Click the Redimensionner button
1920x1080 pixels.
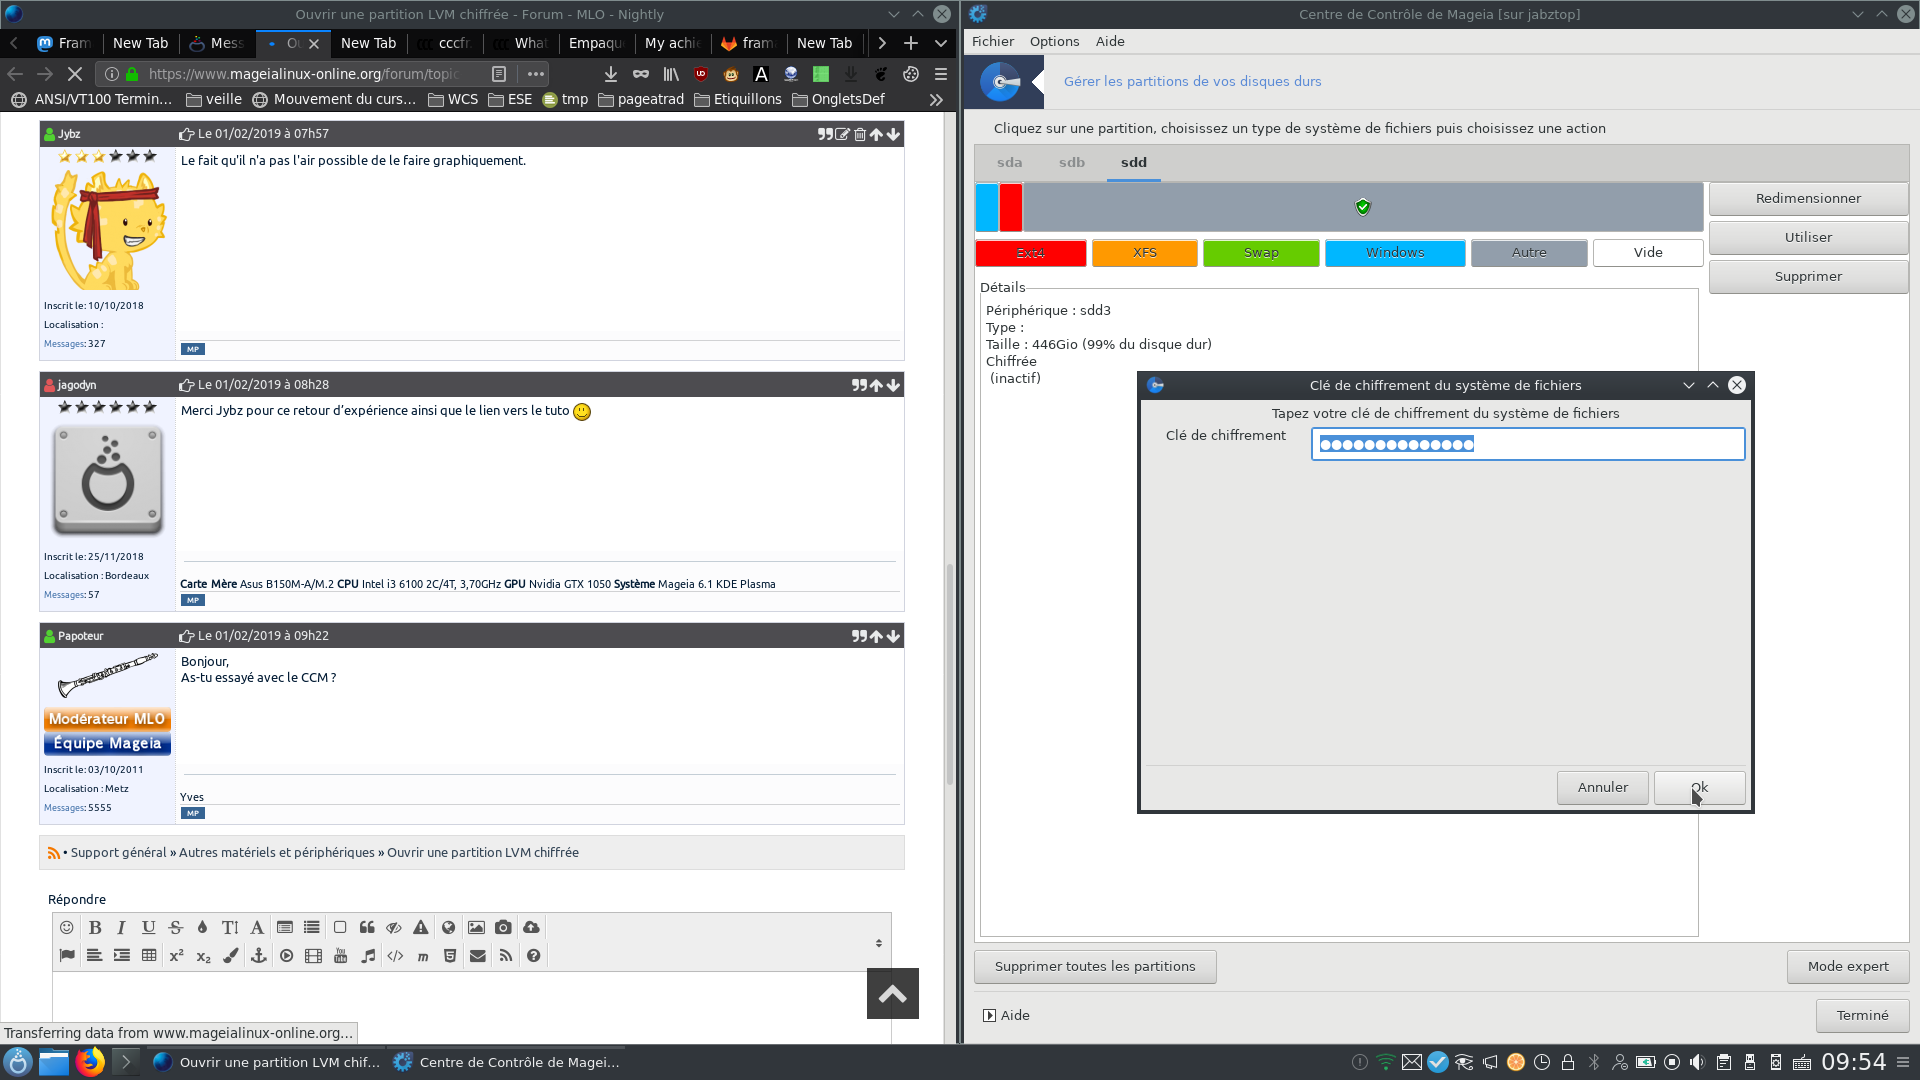tap(1807, 198)
